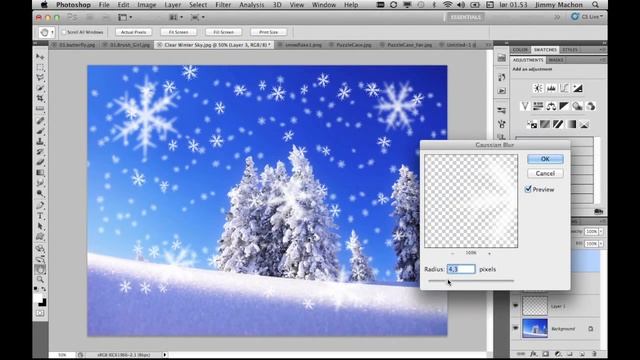The height and width of the screenshot is (360, 640).
Task: Click the foreground color swatch
Action: (38, 298)
